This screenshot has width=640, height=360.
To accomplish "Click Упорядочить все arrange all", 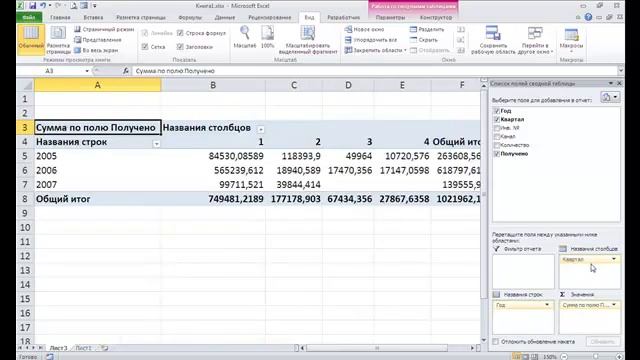I will (371, 40).
